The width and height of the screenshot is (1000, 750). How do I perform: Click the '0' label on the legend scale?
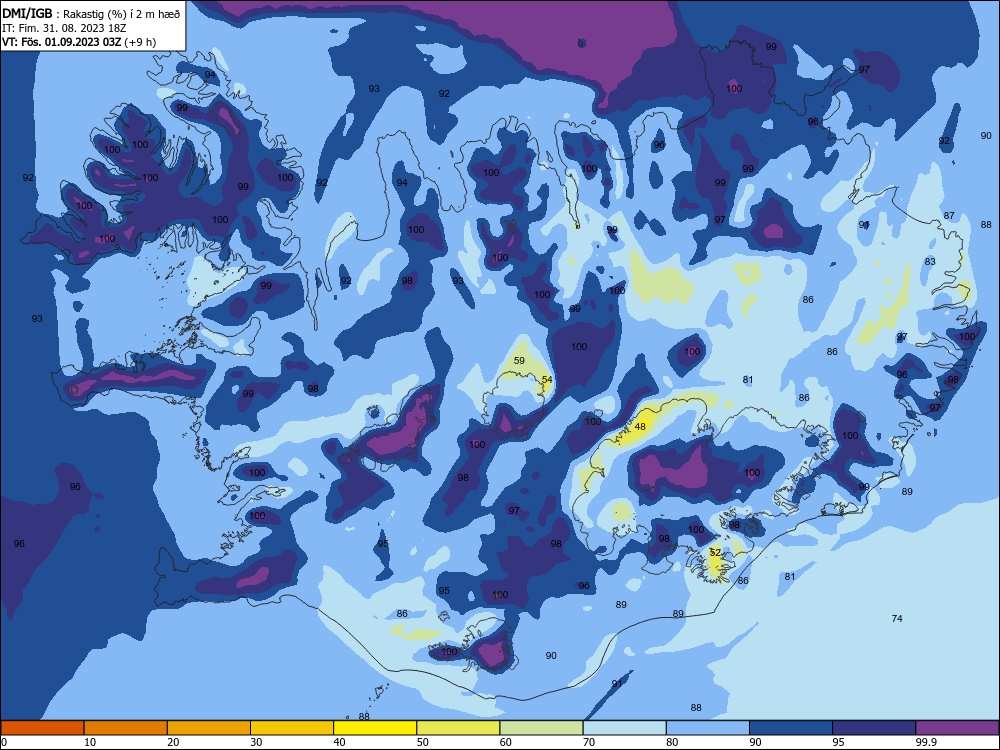(x=4, y=742)
